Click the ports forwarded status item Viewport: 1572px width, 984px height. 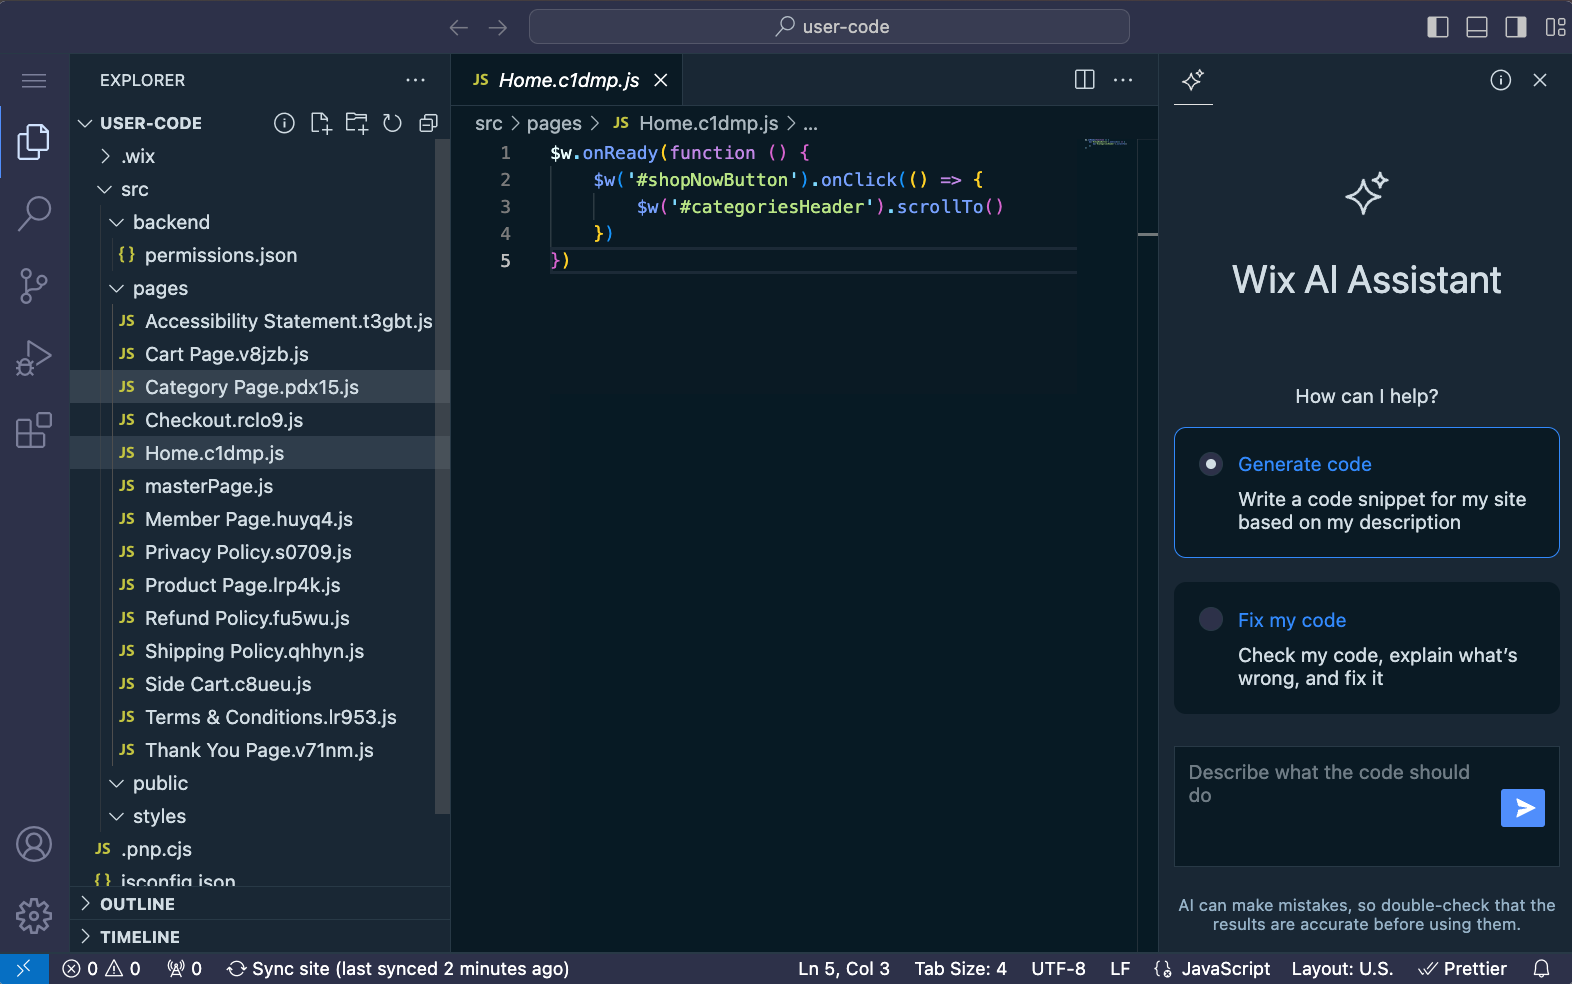[184, 968]
